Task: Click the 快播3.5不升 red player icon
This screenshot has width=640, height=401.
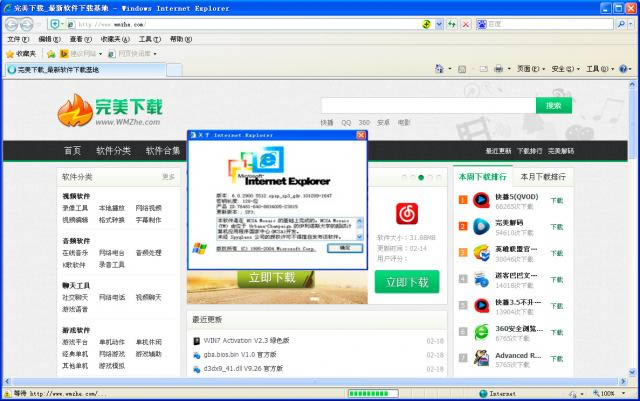Action: tap(481, 305)
